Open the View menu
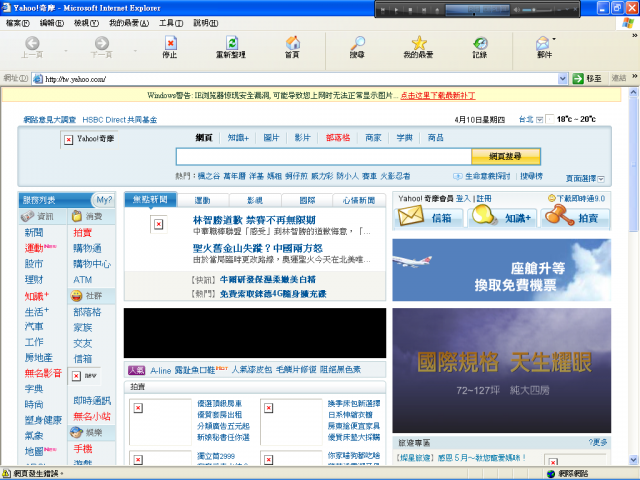640x480 pixels. (86, 23)
